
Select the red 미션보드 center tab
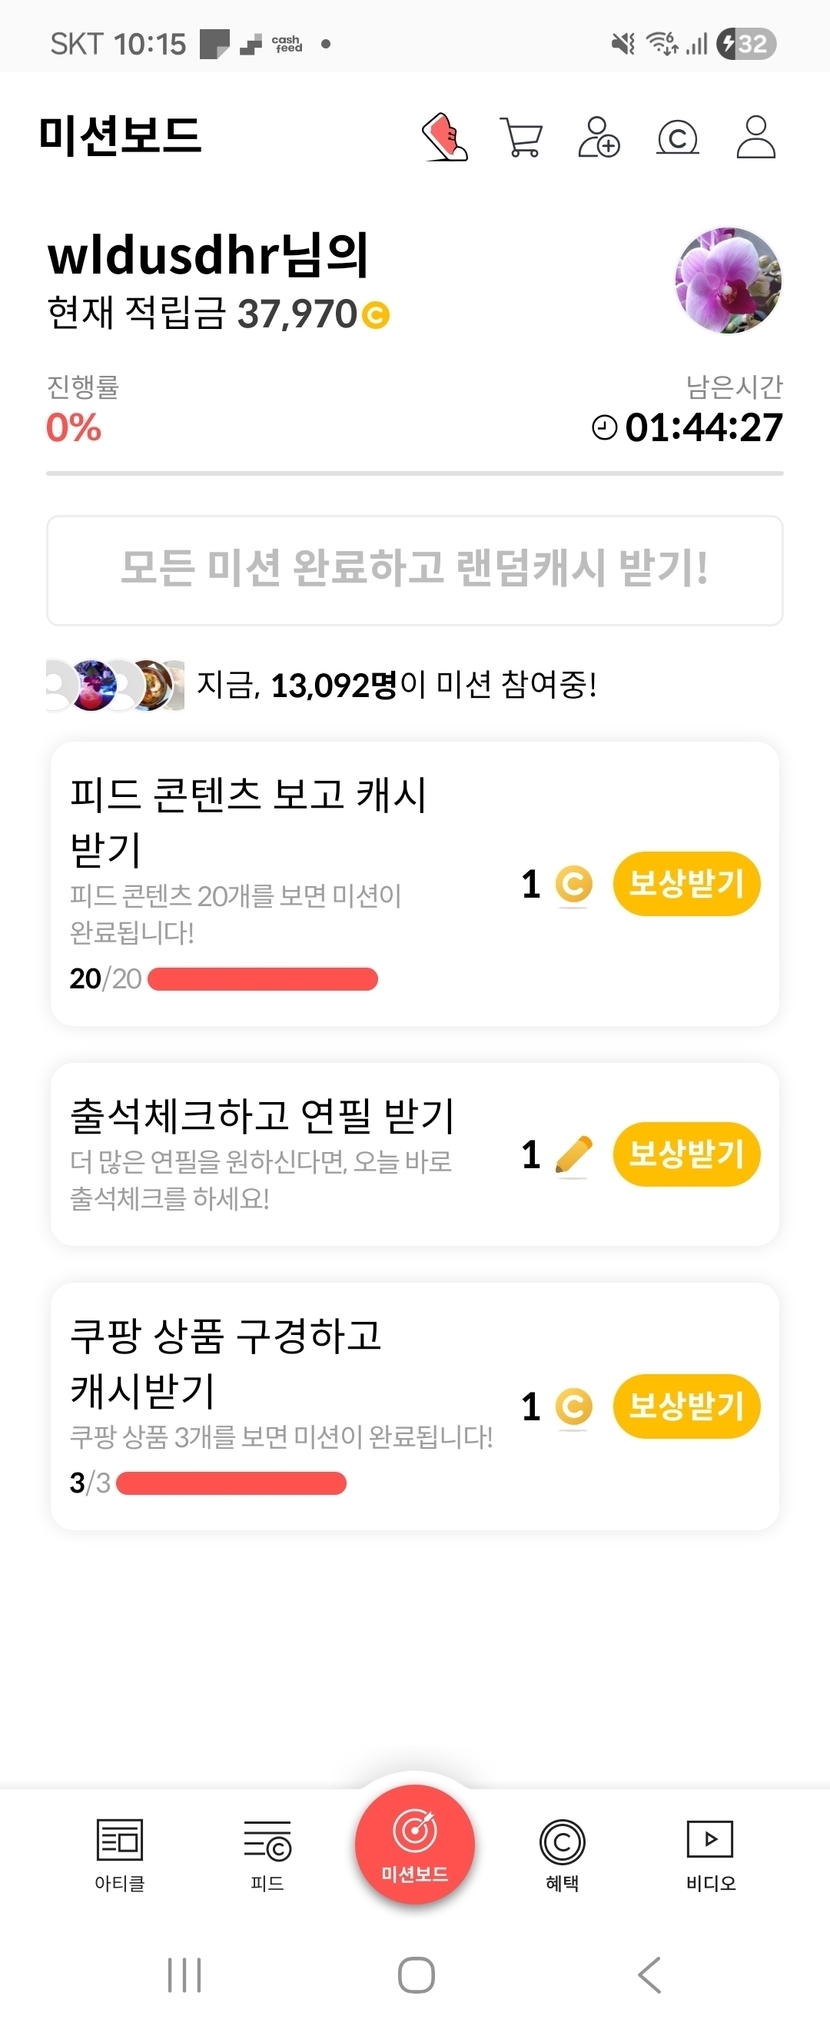(x=414, y=1845)
